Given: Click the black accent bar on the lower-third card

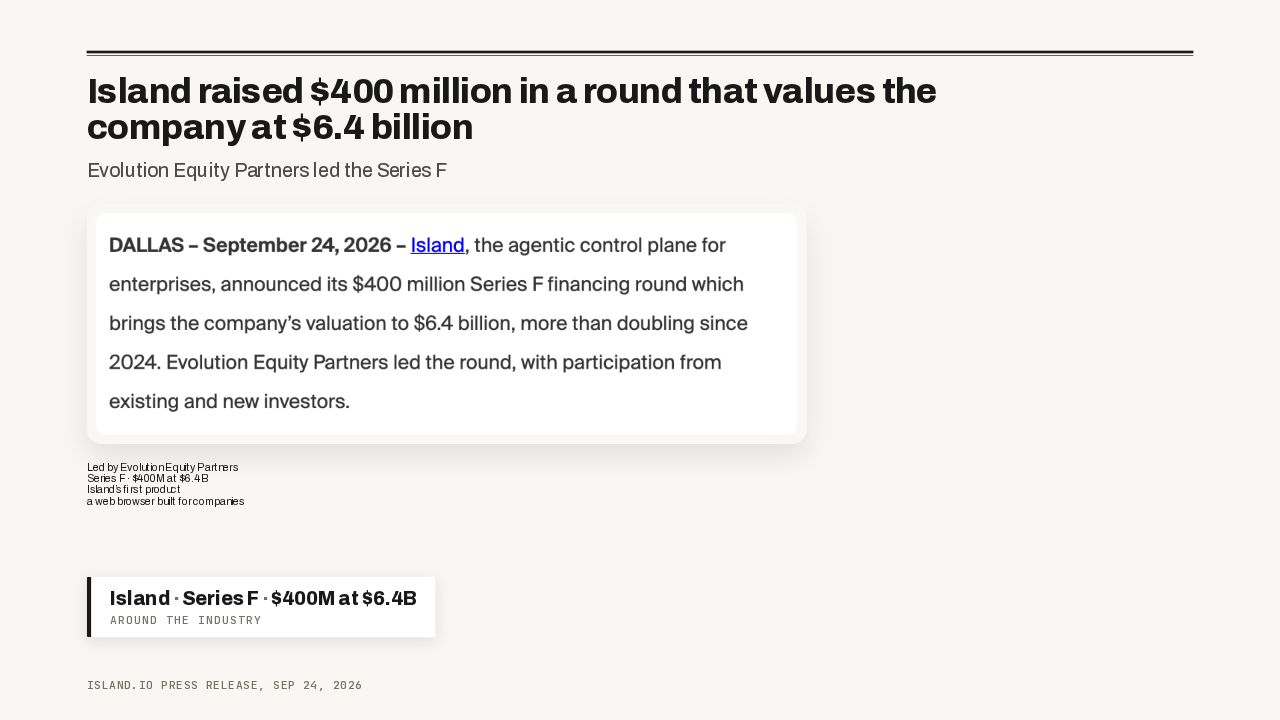Looking at the screenshot, I should point(89,607).
